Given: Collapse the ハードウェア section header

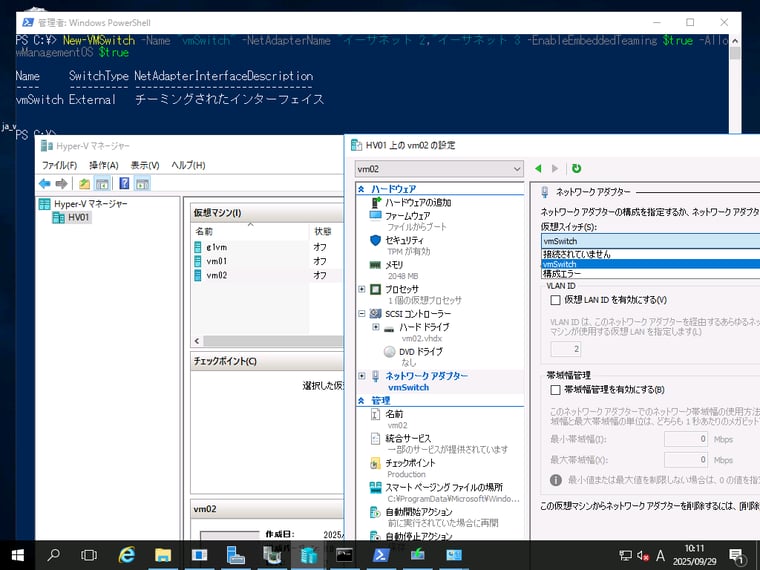Looking at the screenshot, I should (361, 189).
